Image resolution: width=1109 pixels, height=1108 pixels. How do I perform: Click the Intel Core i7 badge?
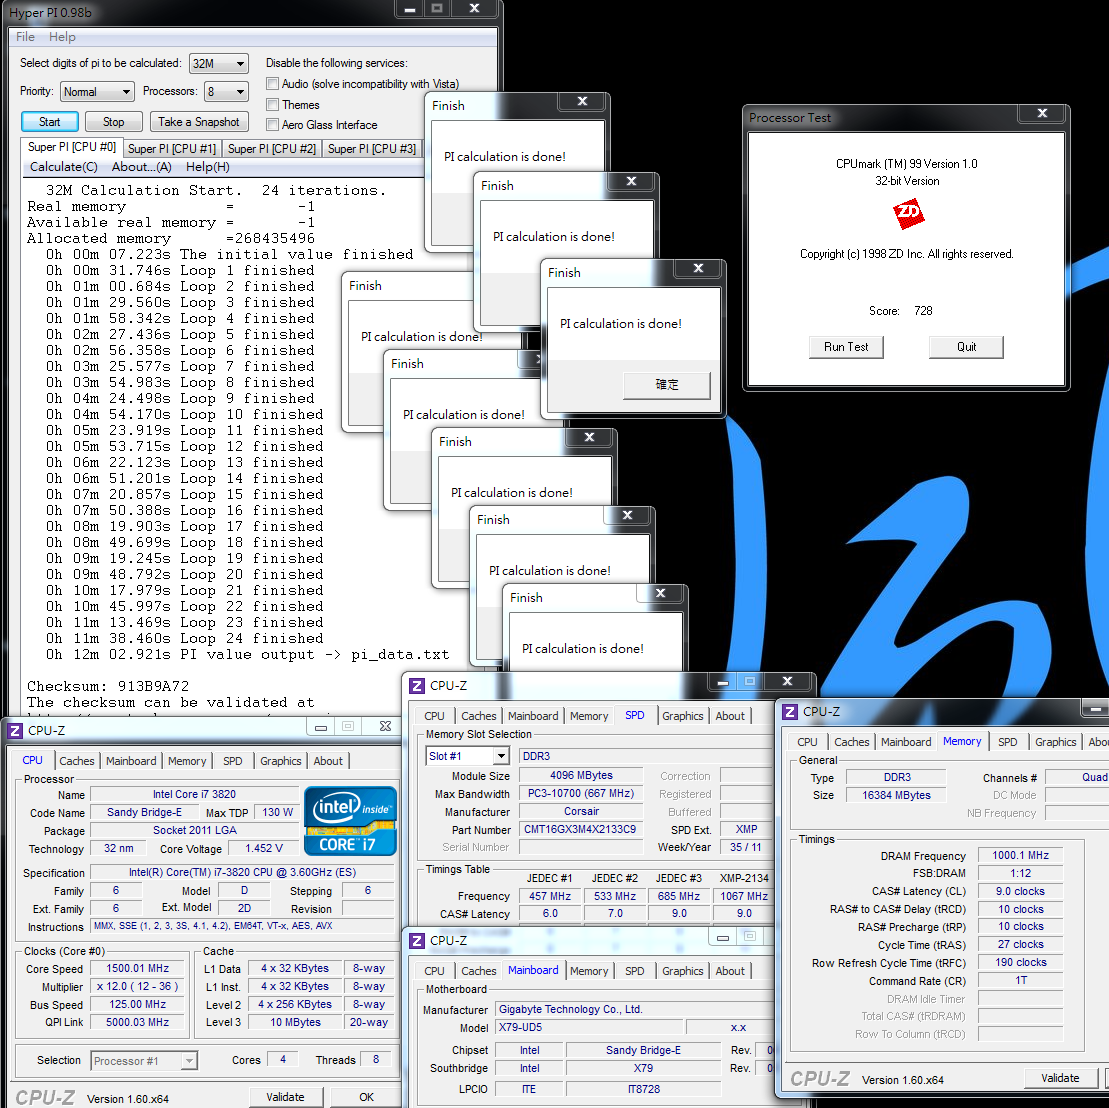click(350, 821)
